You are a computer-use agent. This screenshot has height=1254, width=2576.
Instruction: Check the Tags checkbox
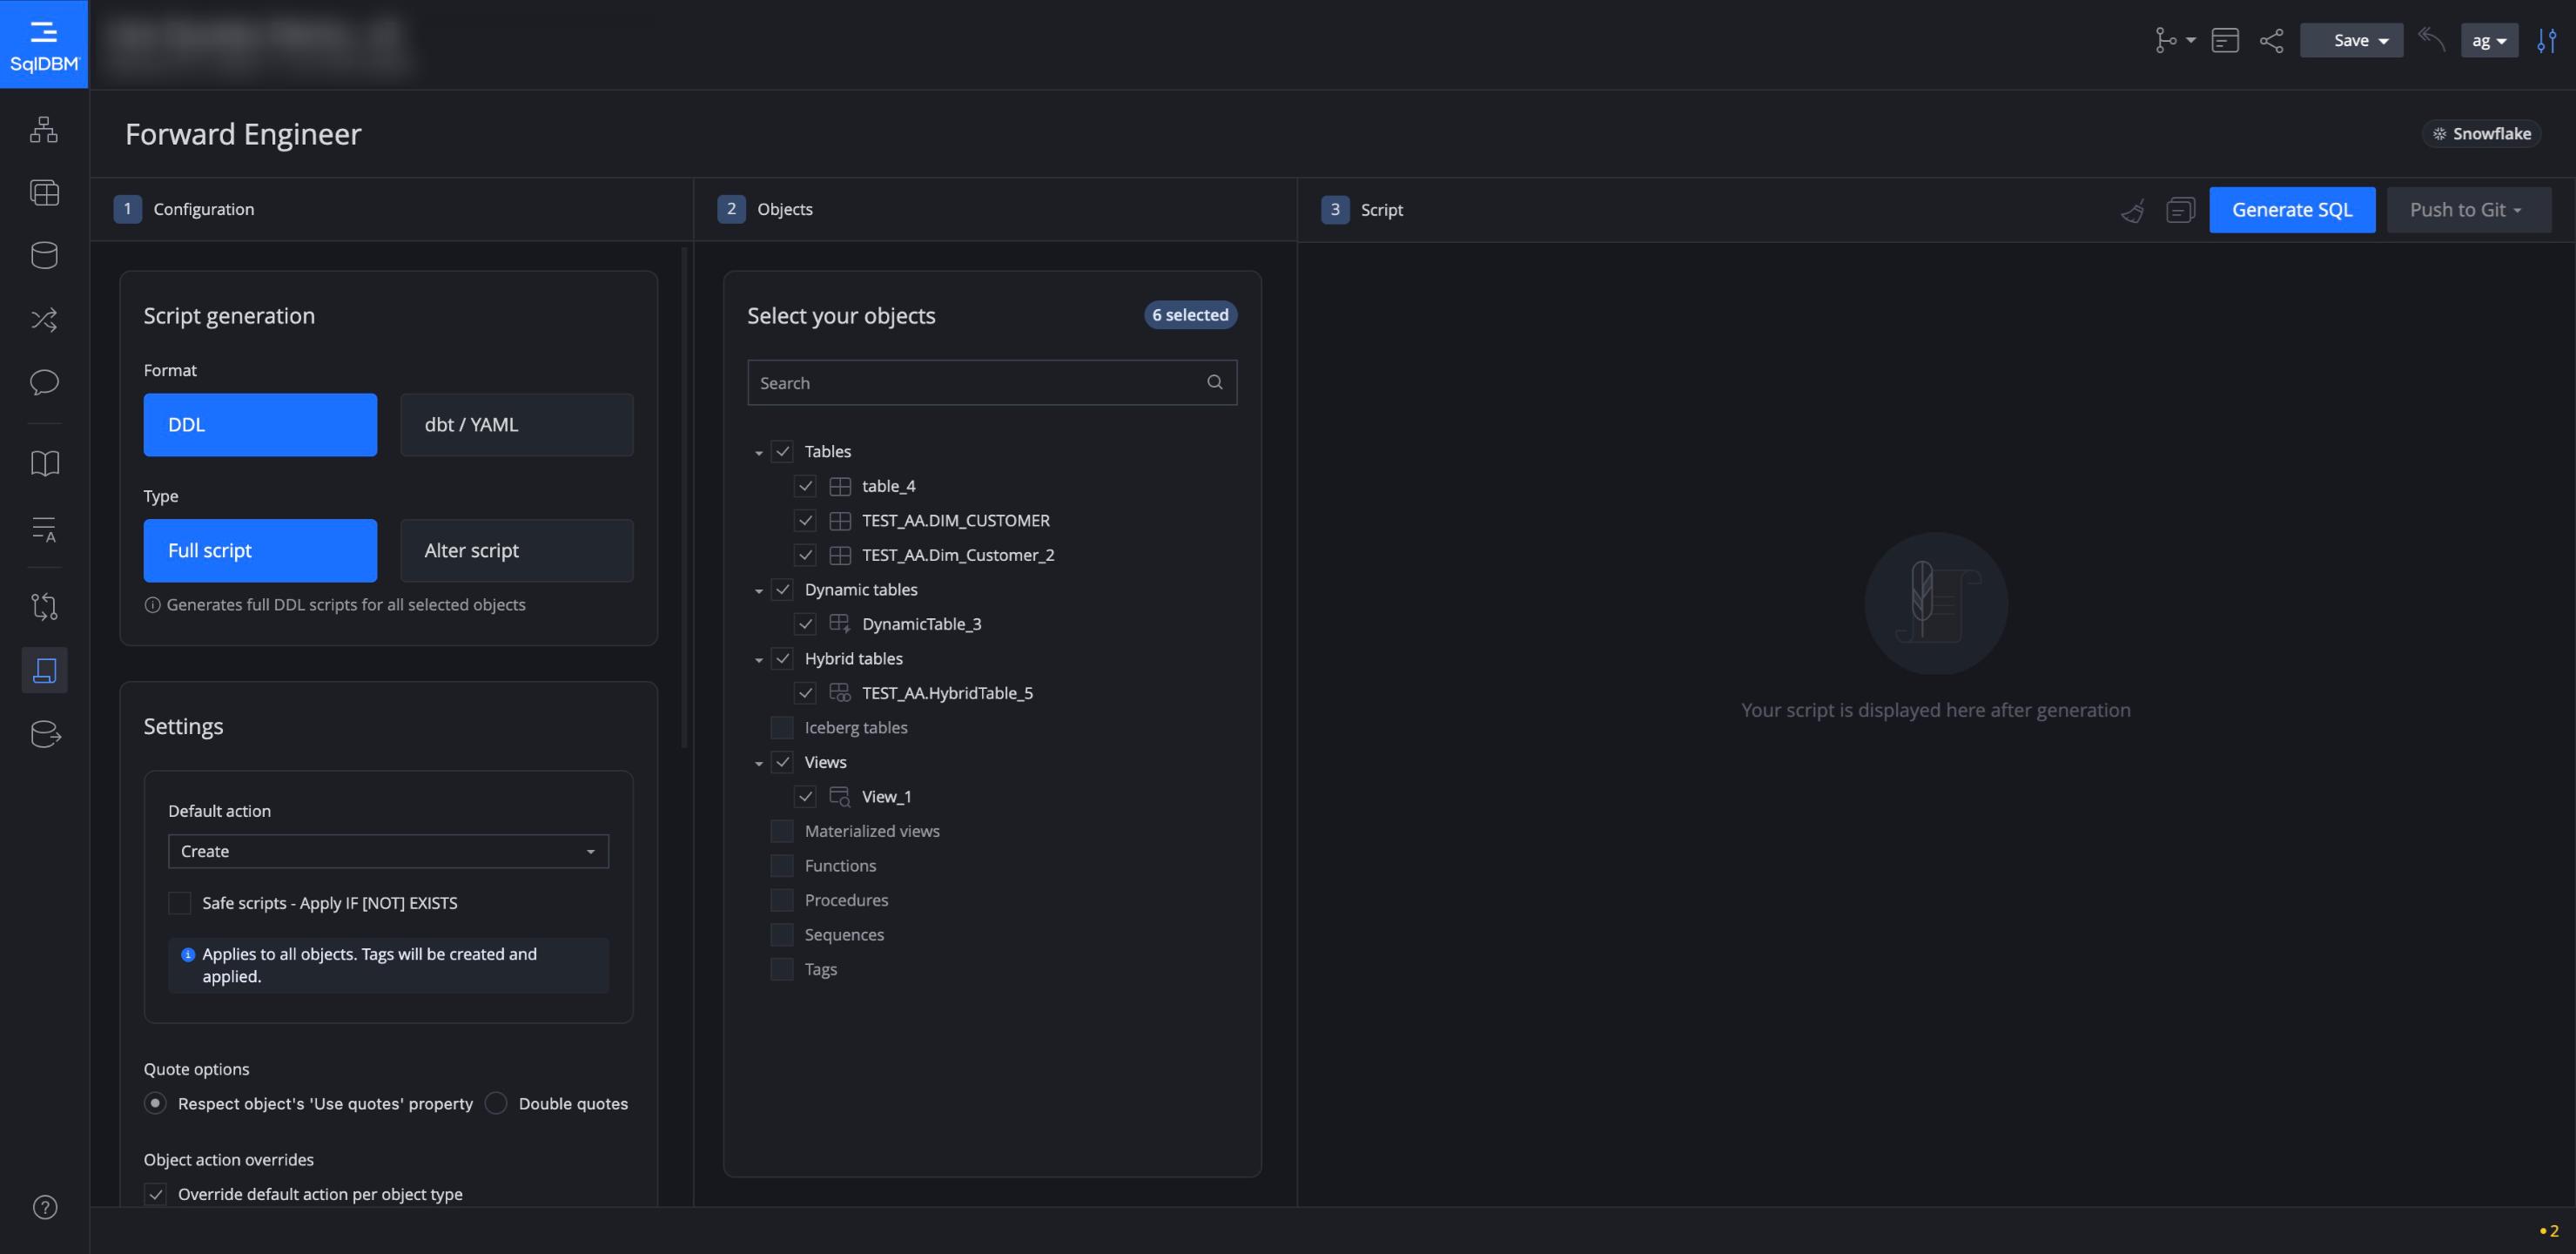pos(782,969)
